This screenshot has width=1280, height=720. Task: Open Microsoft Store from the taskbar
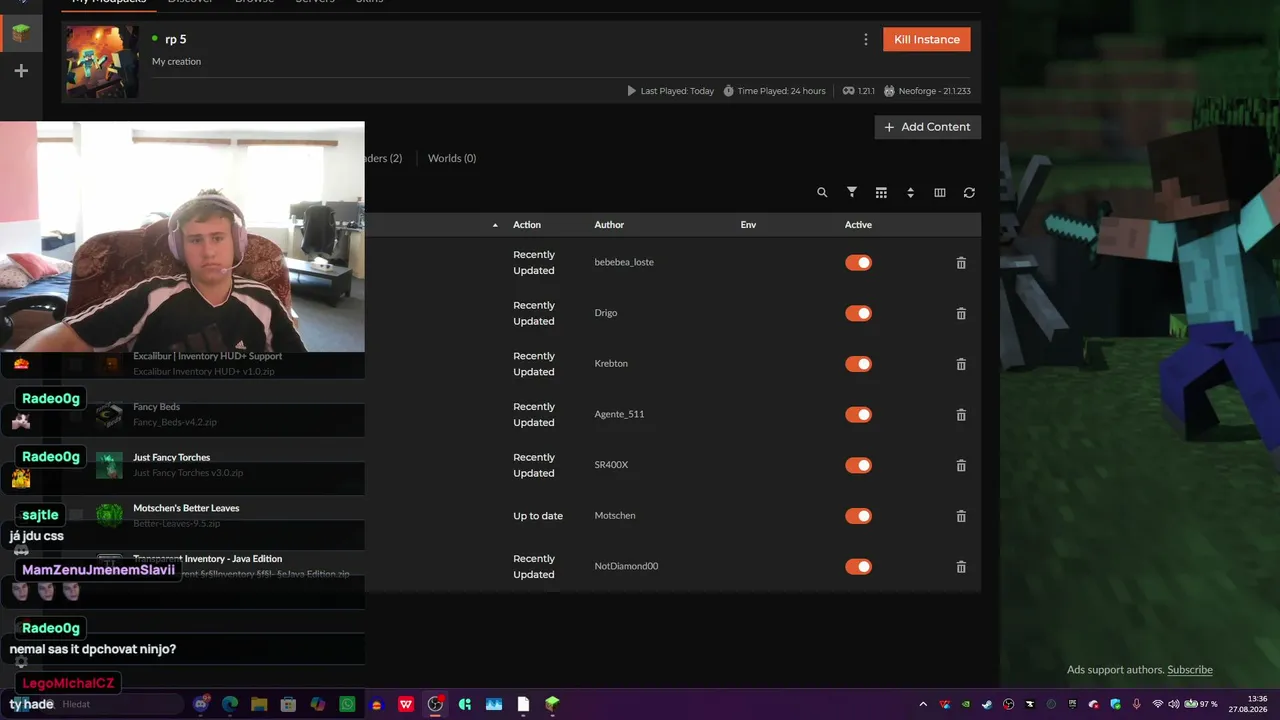point(288,704)
